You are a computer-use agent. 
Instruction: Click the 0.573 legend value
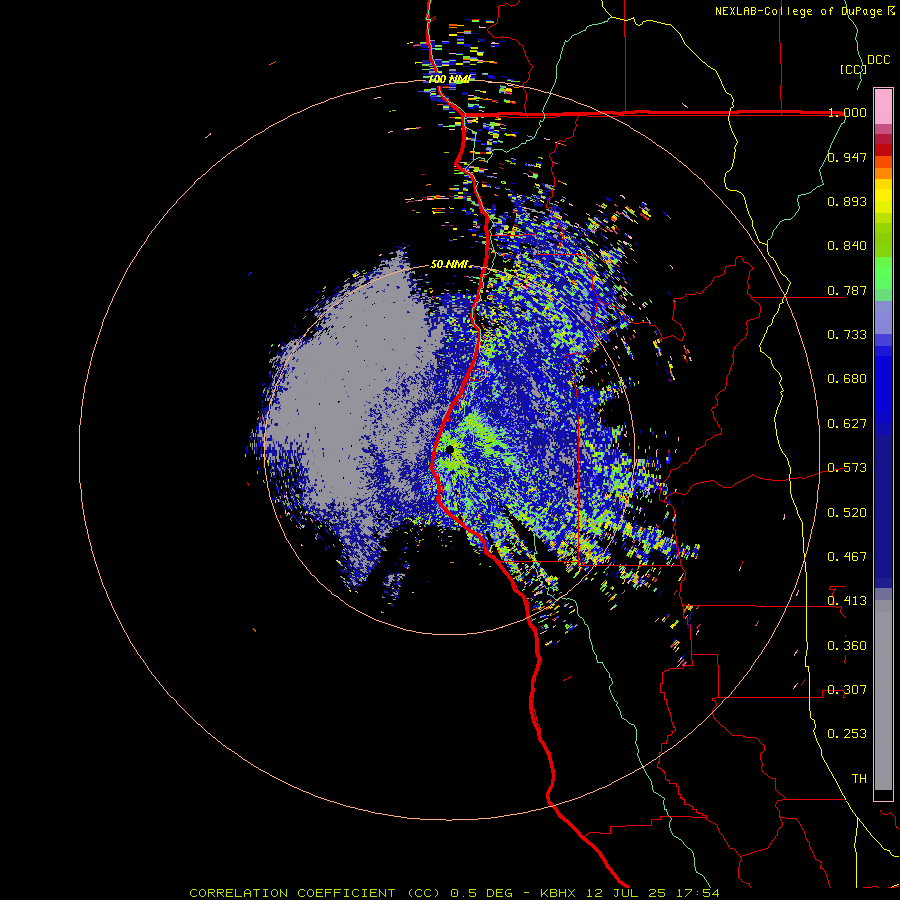click(847, 468)
